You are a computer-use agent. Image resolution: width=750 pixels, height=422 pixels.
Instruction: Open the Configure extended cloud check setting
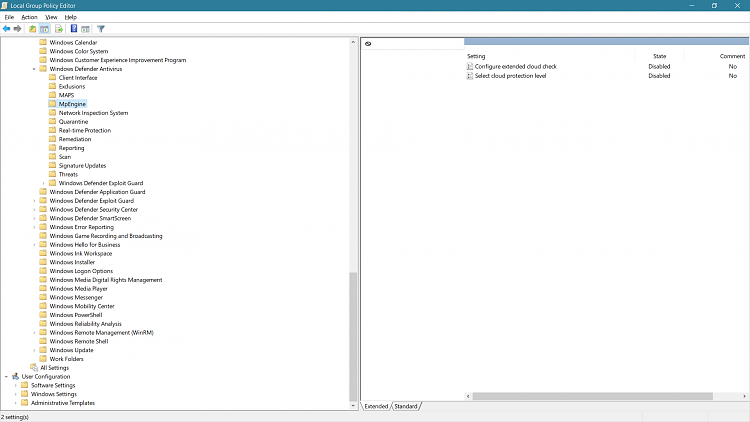[x=516, y=67]
